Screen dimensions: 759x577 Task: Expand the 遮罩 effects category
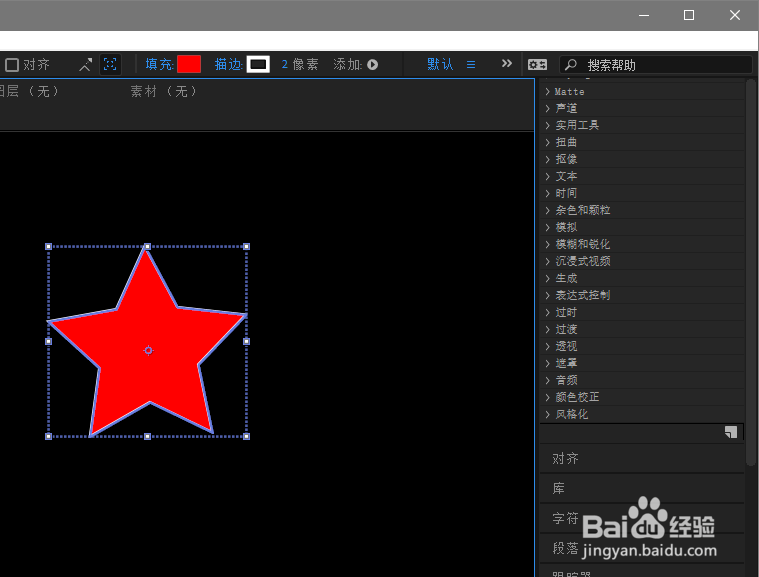click(x=547, y=363)
